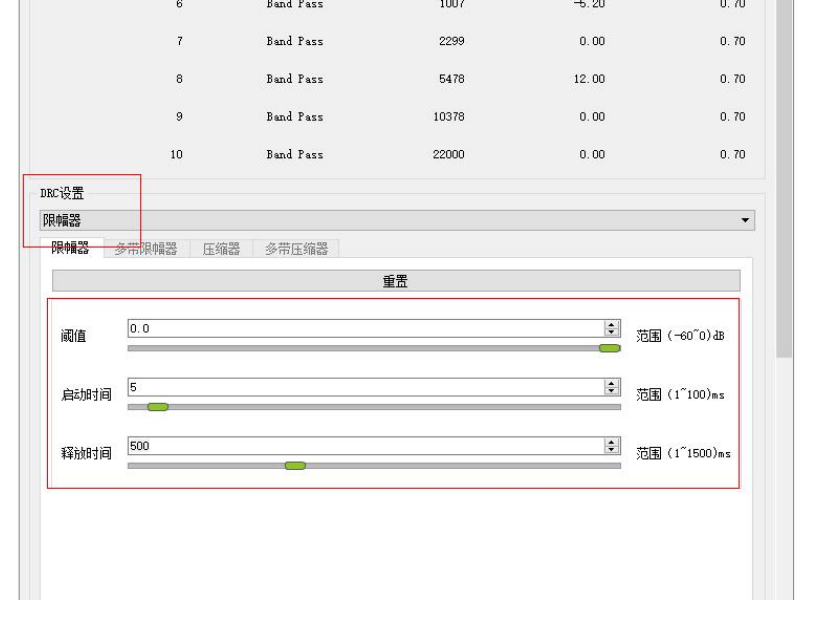This screenshot has width=831, height=642.
Task: Switch to the 多带压缩器 tab
Action: click(x=296, y=249)
